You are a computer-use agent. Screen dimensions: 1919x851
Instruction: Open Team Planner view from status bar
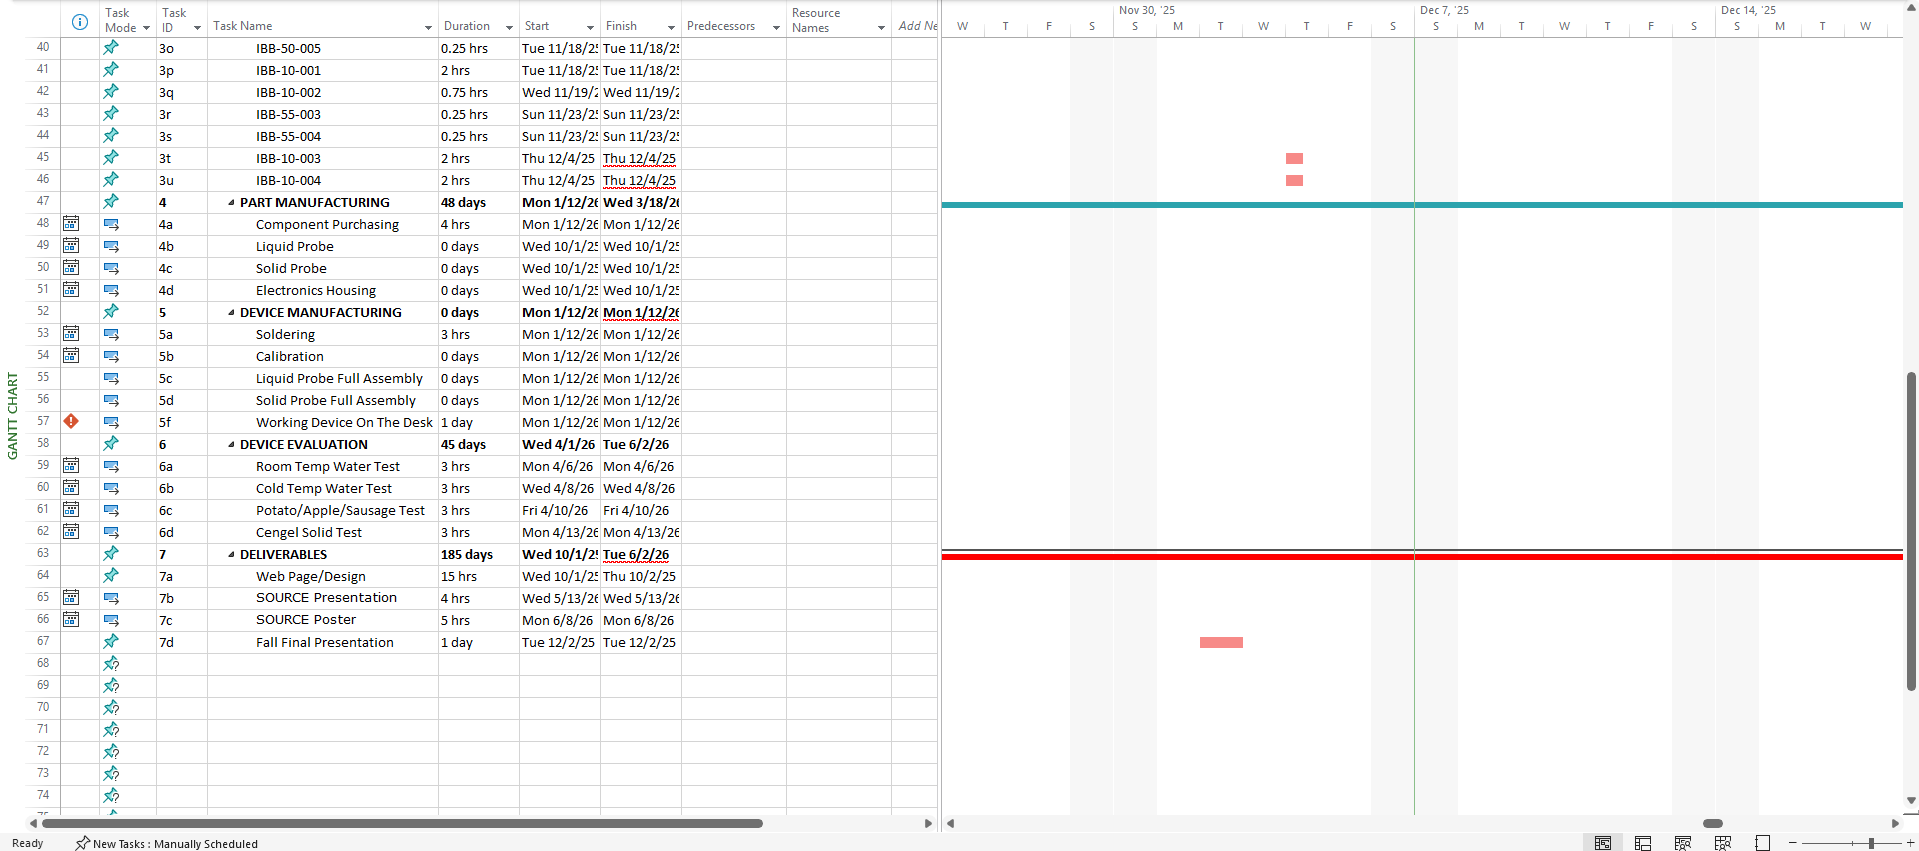click(x=1683, y=843)
